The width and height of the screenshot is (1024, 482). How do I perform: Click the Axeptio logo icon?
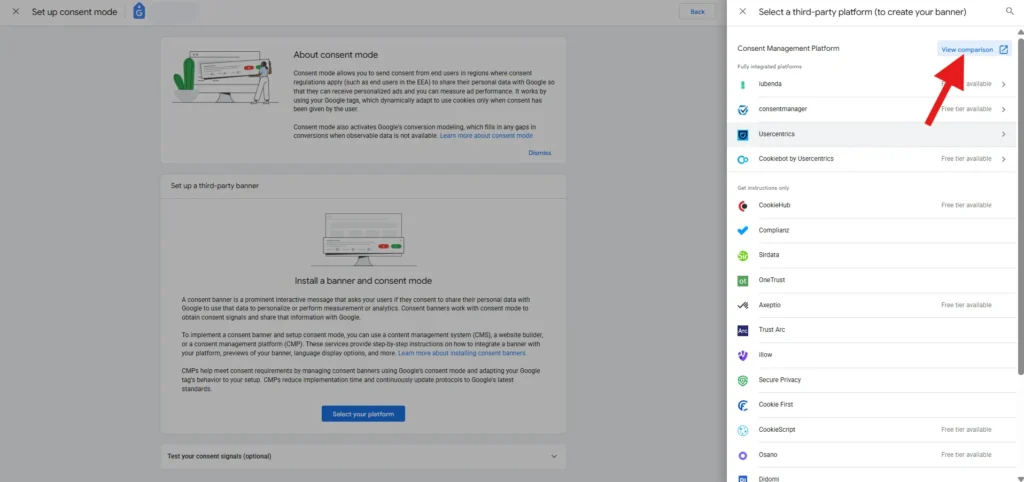point(743,306)
